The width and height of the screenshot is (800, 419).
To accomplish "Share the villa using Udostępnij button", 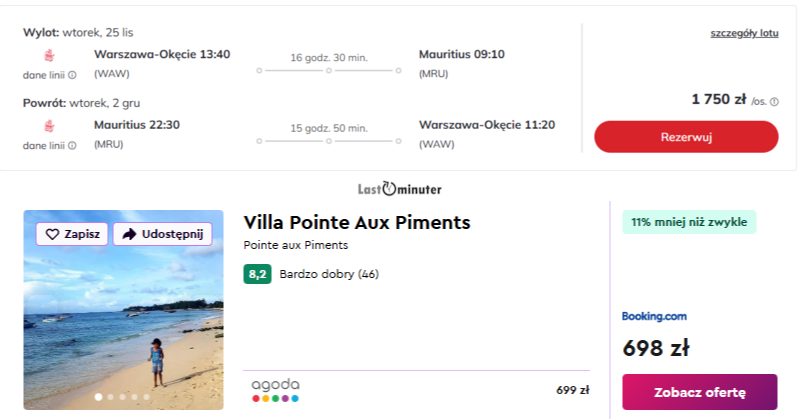I will pyautogui.click(x=162, y=234).
